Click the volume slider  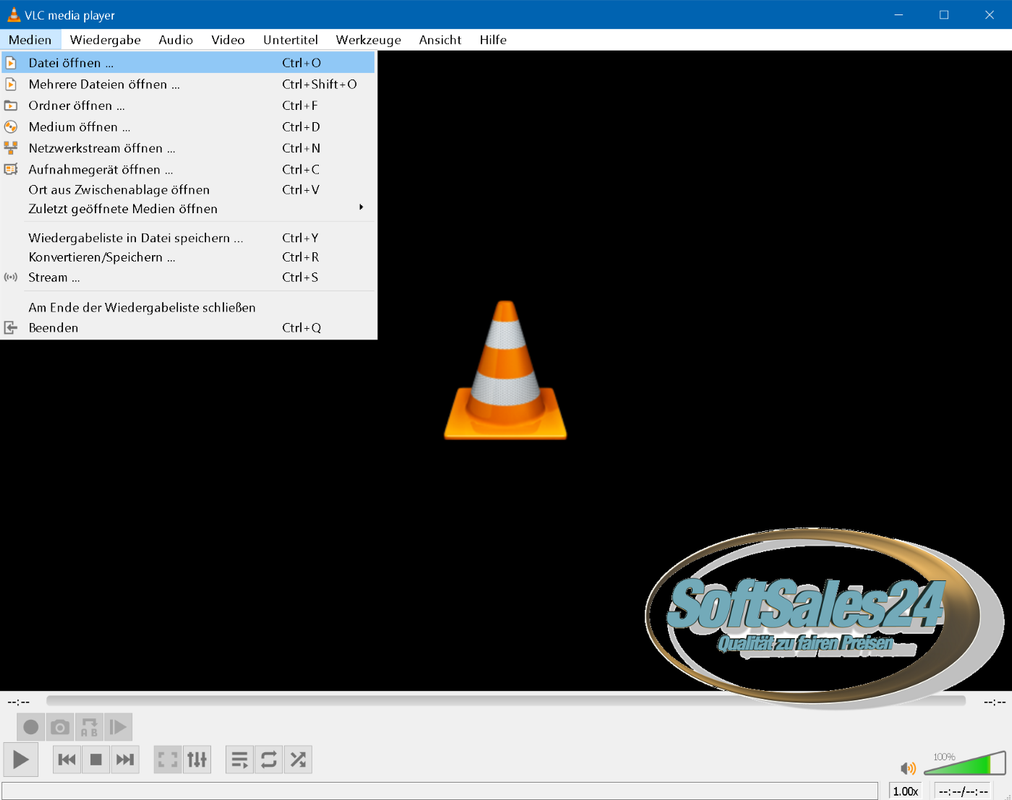(964, 764)
